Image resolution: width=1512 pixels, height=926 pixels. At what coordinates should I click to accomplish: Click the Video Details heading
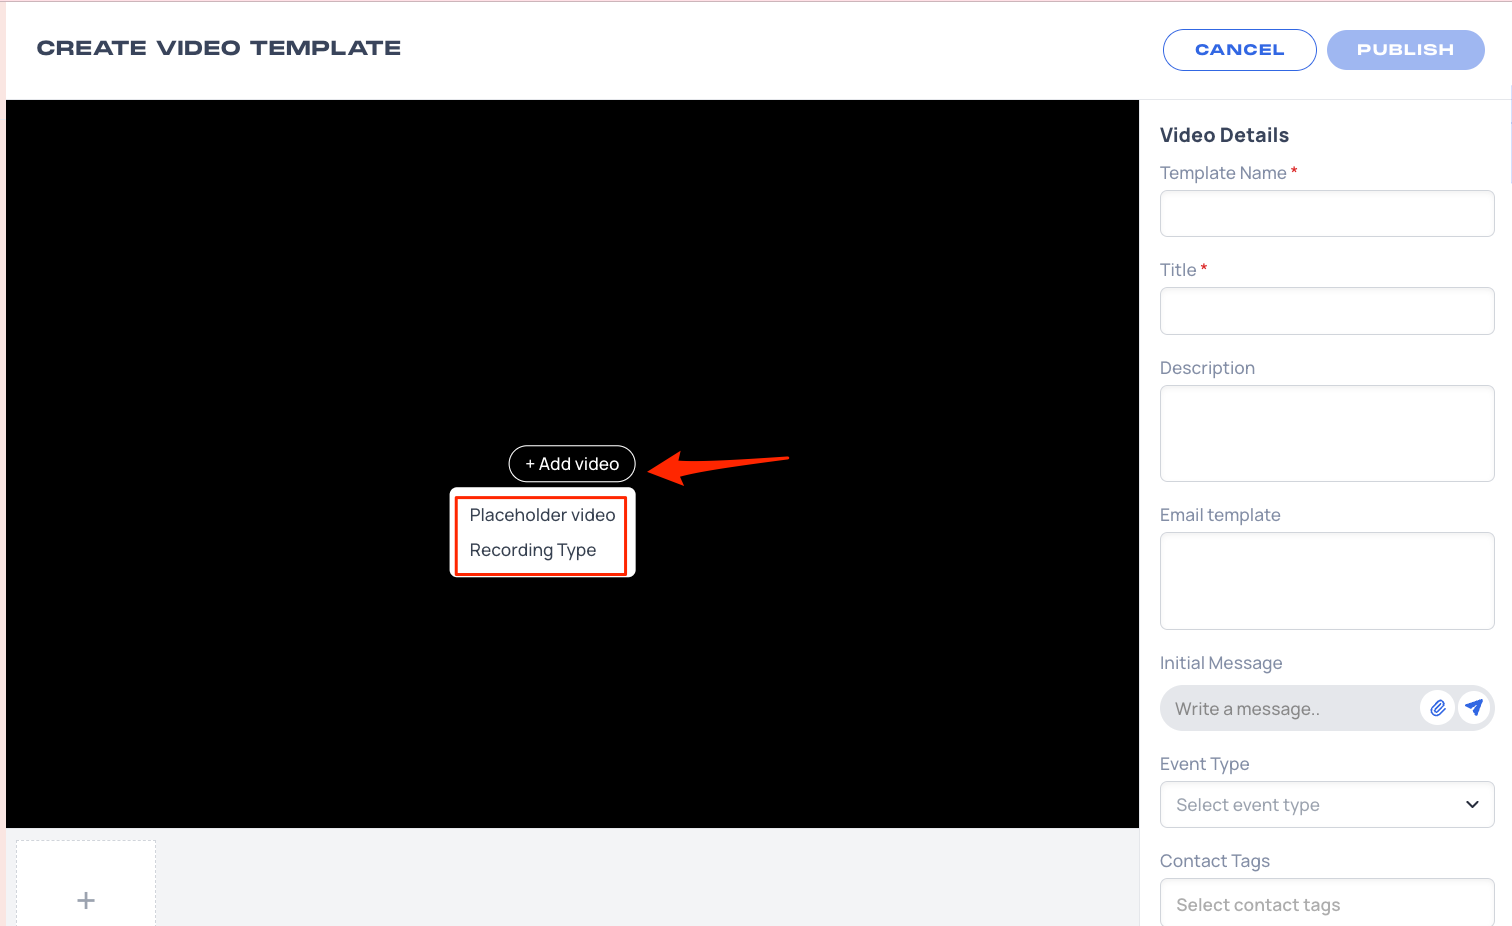point(1224,135)
